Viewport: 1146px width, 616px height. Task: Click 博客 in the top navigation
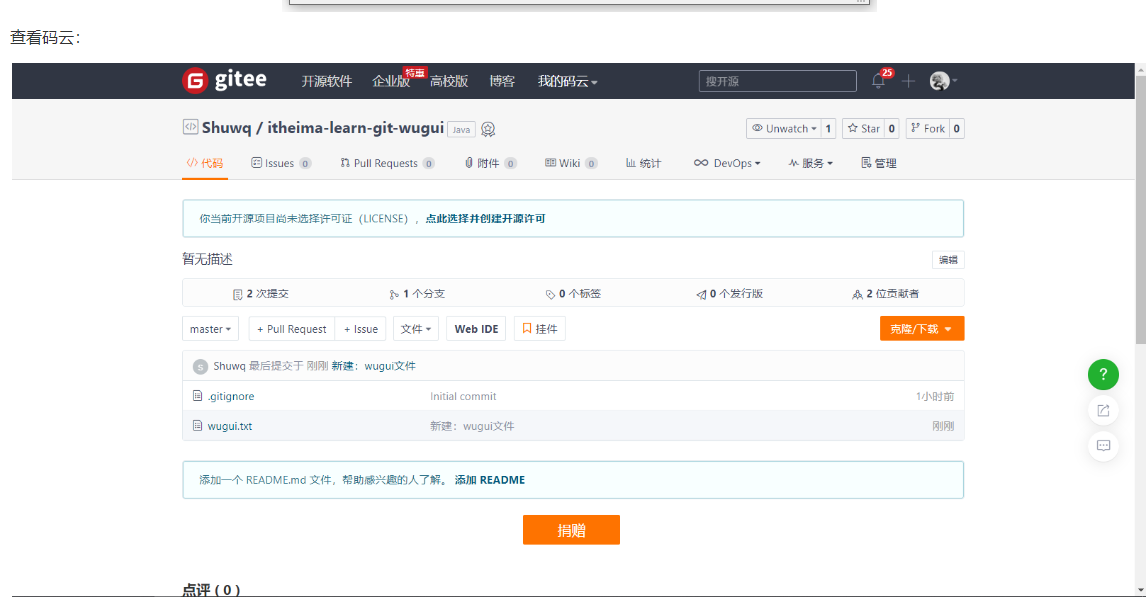tap(502, 81)
